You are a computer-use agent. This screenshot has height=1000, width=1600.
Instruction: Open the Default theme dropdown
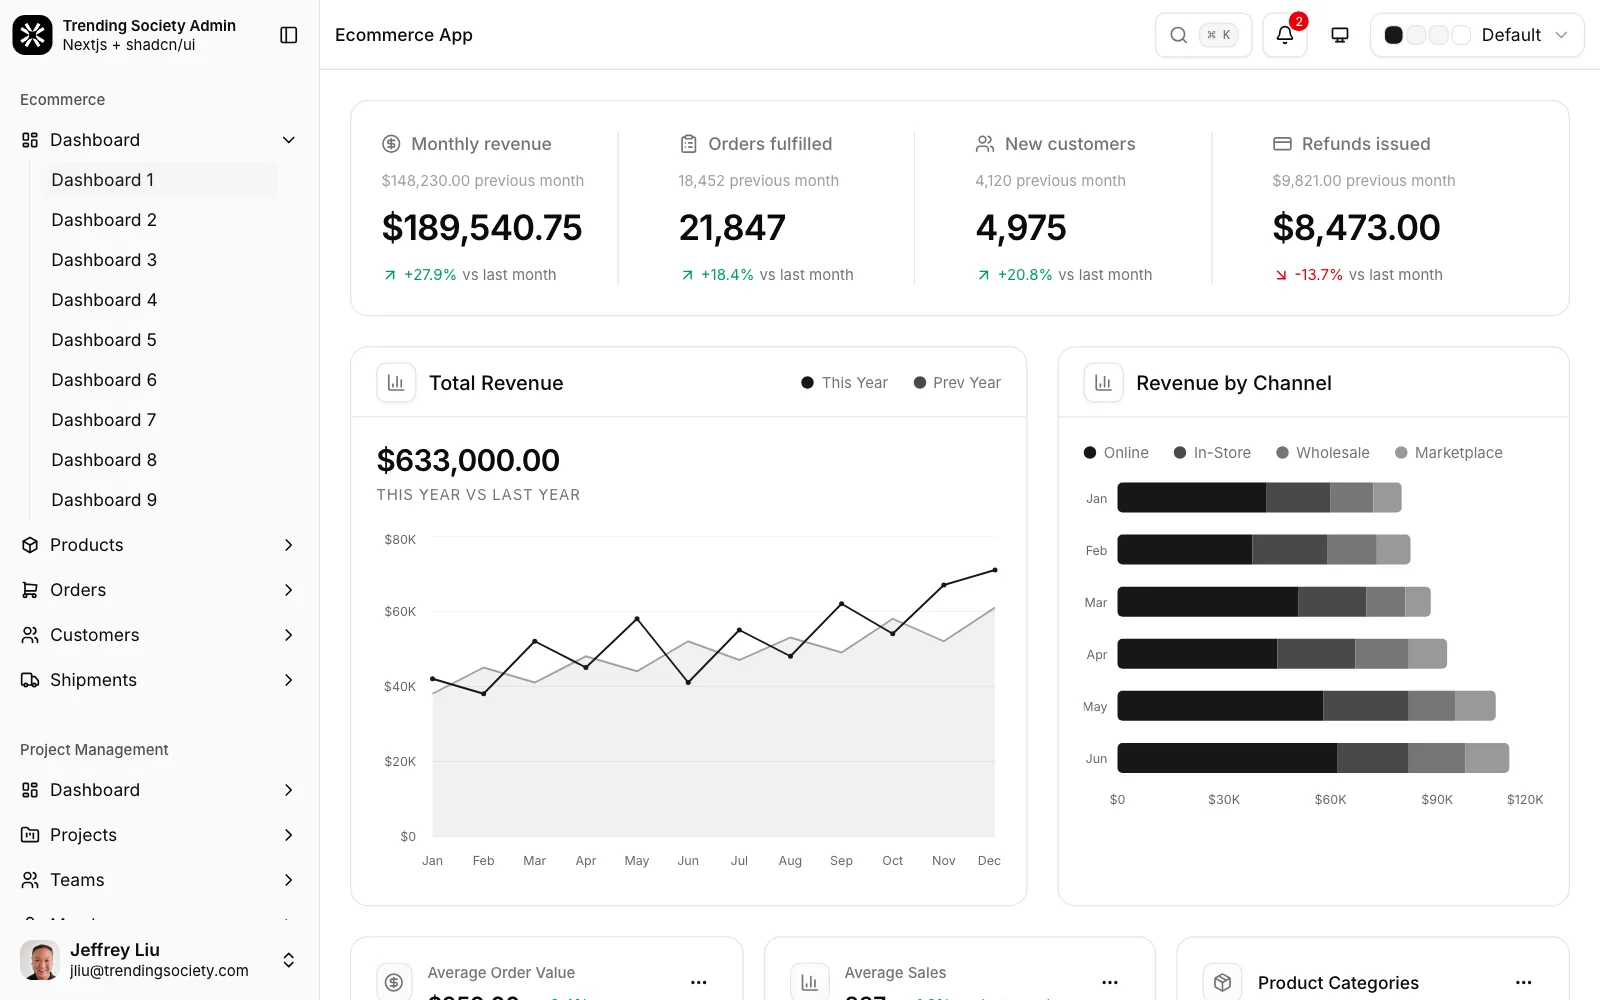point(1477,35)
